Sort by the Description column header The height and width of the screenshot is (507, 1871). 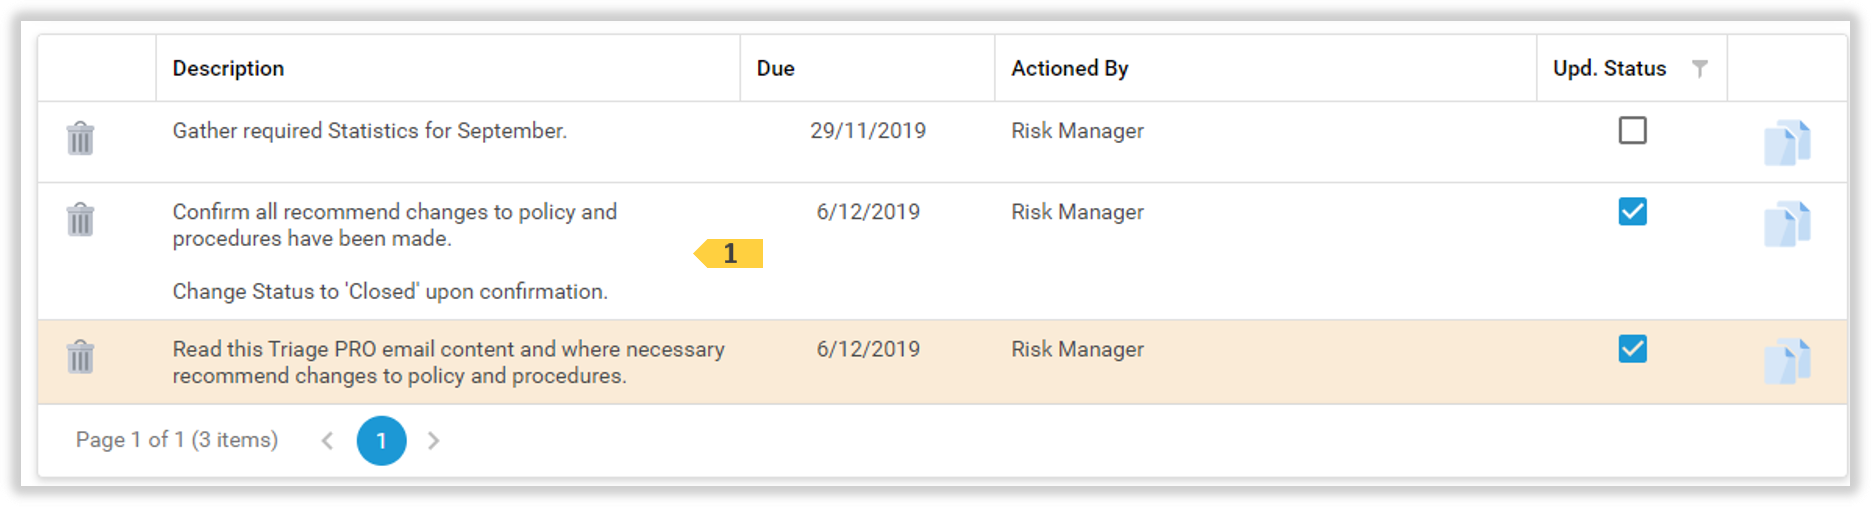pos(228,68)
